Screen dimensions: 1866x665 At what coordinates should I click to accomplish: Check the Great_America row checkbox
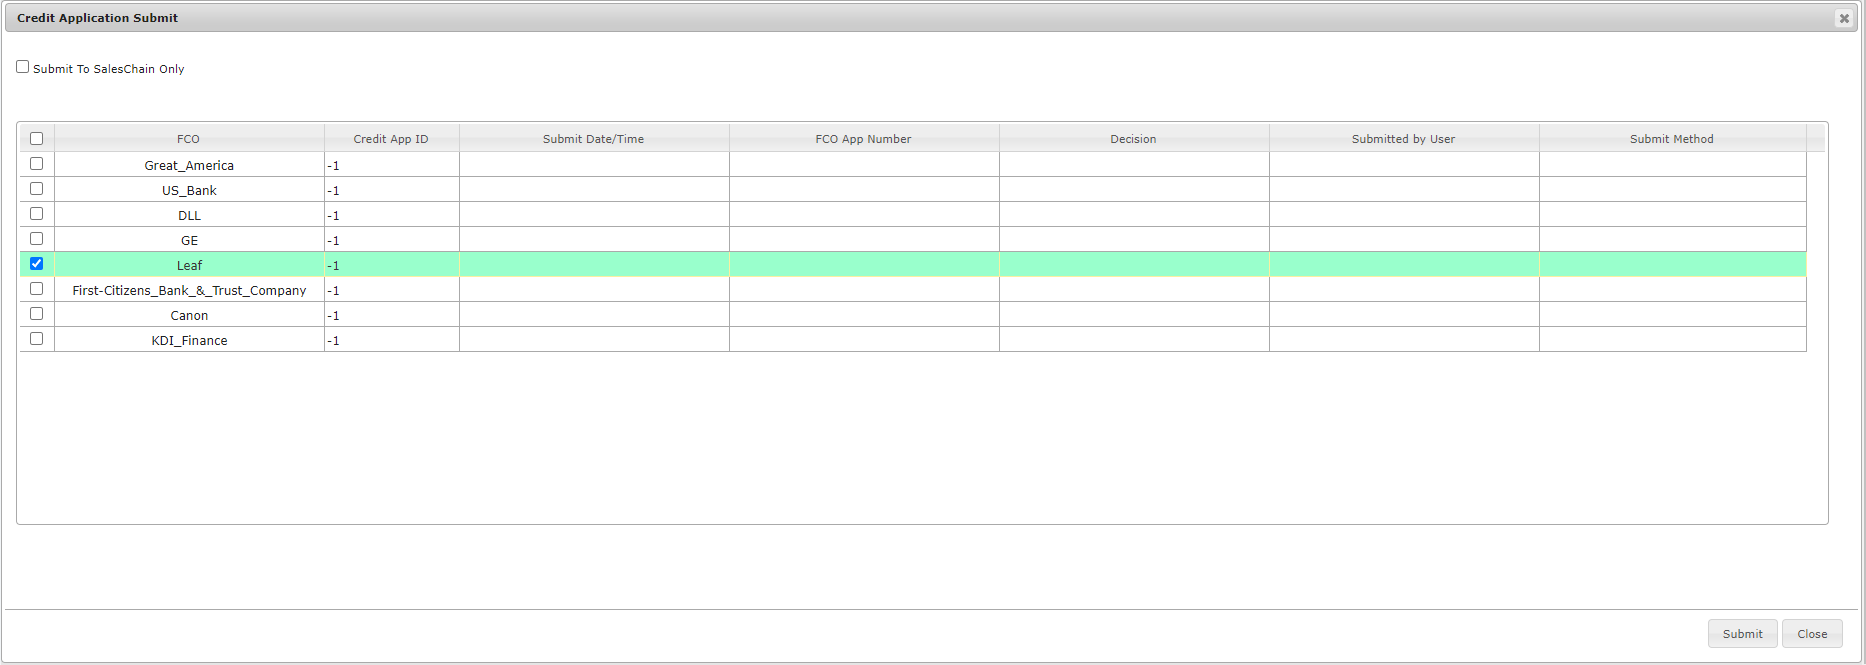click(37, 164)
